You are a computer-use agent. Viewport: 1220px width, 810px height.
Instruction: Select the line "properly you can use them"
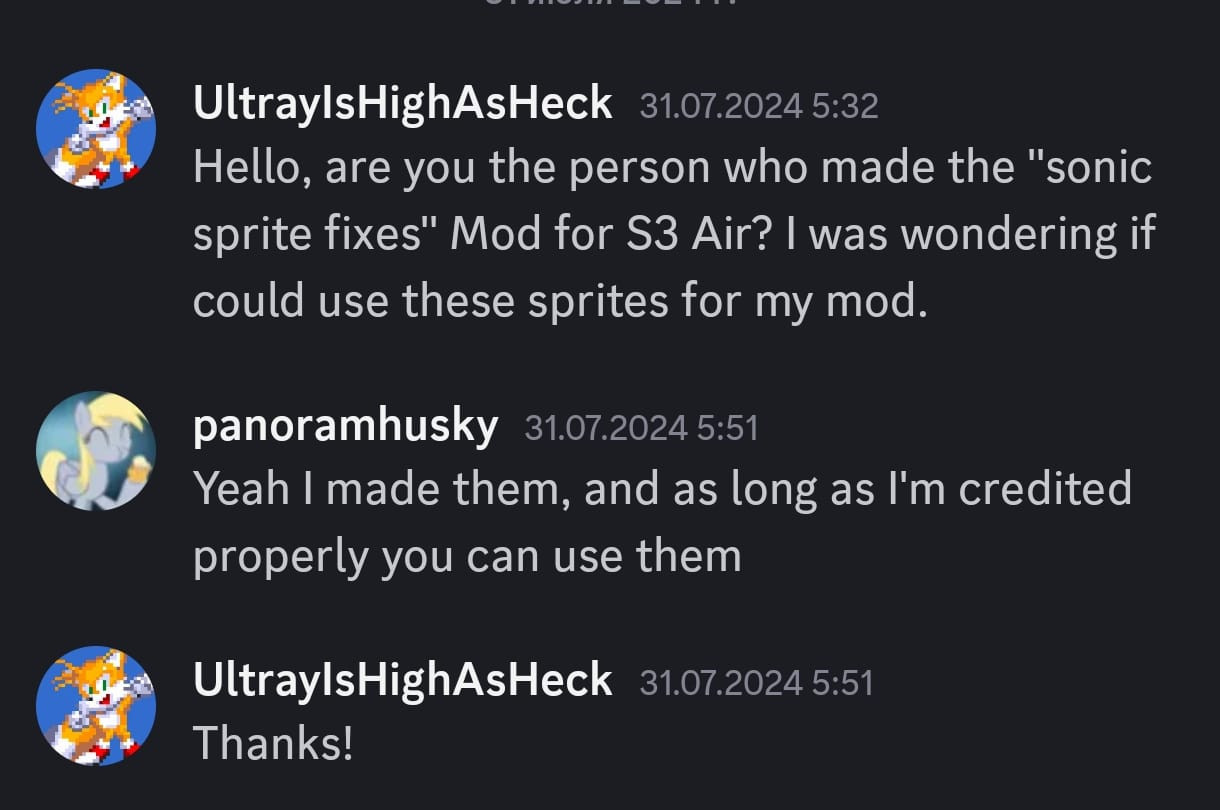pos(467,555)
